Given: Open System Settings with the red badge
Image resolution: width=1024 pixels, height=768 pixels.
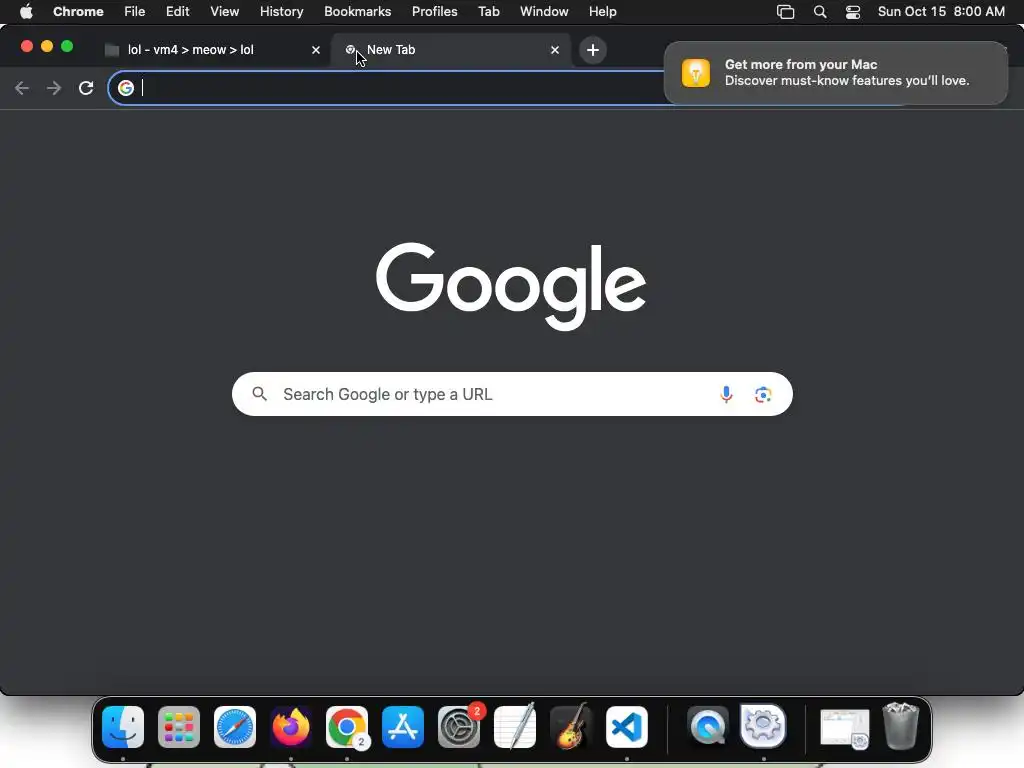Looking at the screenshot, I should click(459, 727).
